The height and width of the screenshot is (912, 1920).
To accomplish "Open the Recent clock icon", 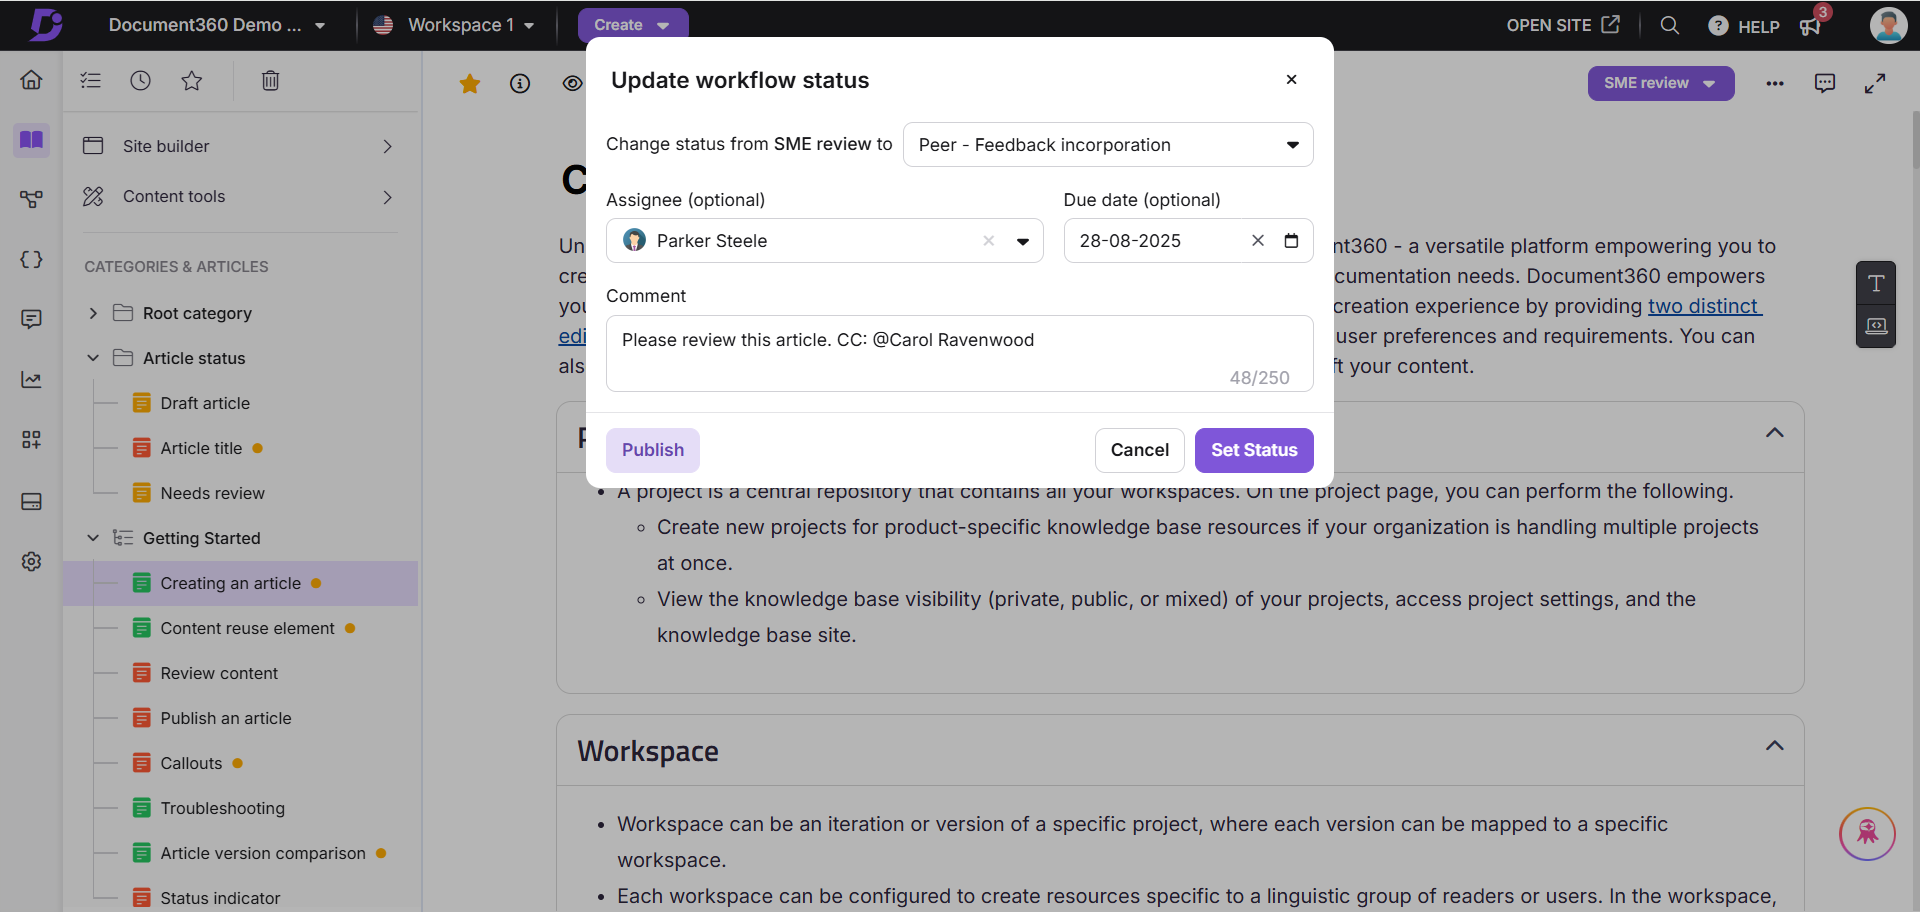I will pyautogui.click(x=140, y=81).
